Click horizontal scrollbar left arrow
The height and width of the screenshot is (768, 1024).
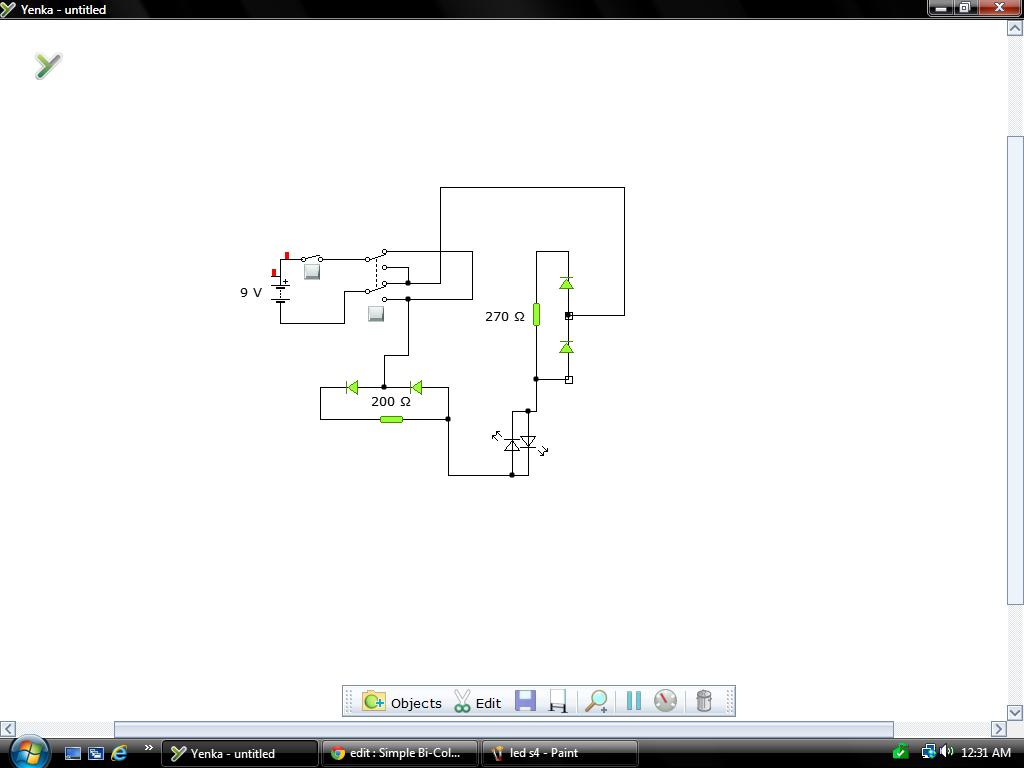8,728
